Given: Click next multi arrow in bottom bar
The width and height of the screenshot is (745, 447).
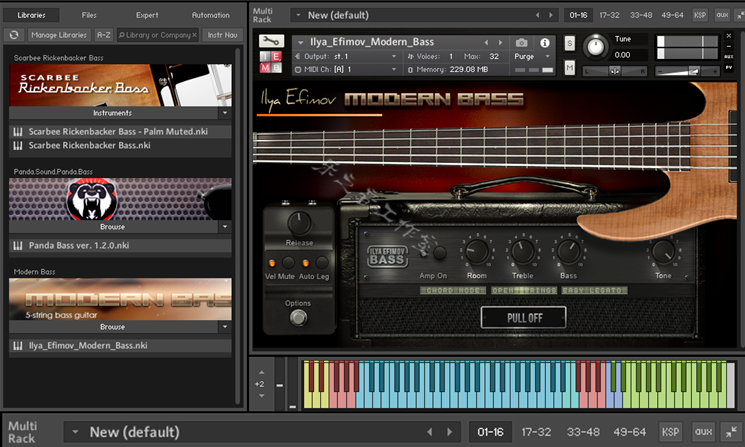Looking at the screenshot, I should [449, 432].
